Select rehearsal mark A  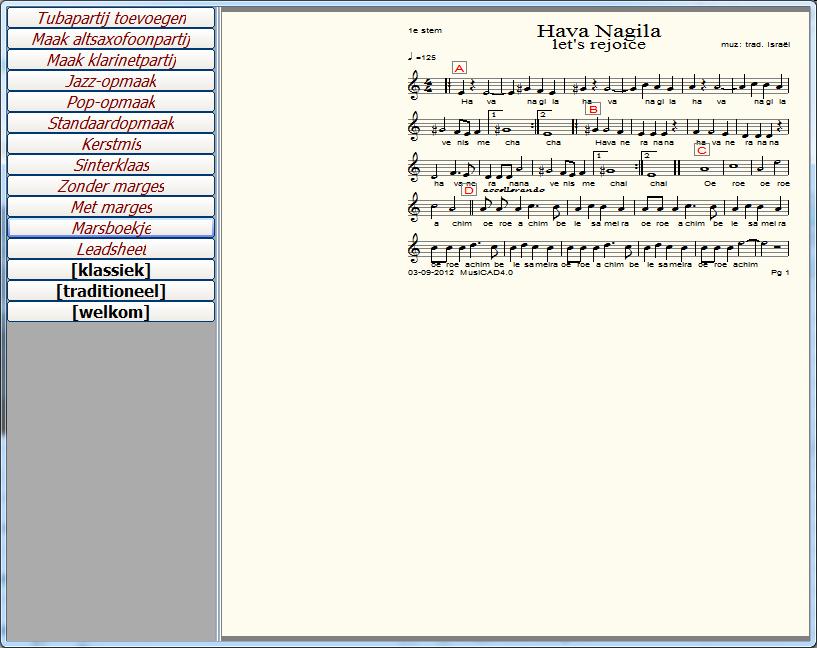[x=459, y=68]
